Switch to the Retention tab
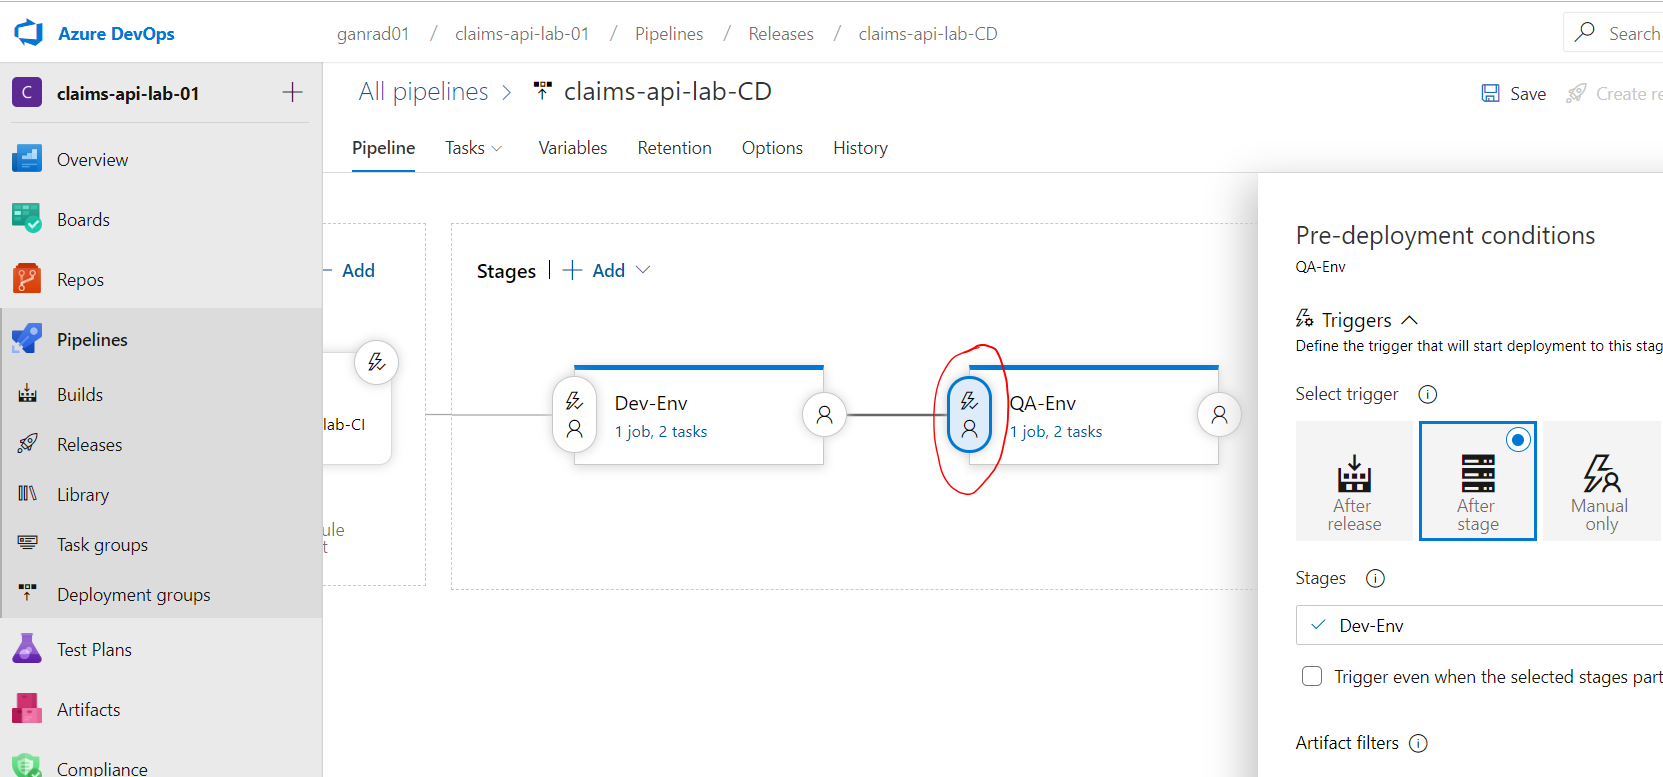This screenshot has height=777, width=1663. [675, 148]
